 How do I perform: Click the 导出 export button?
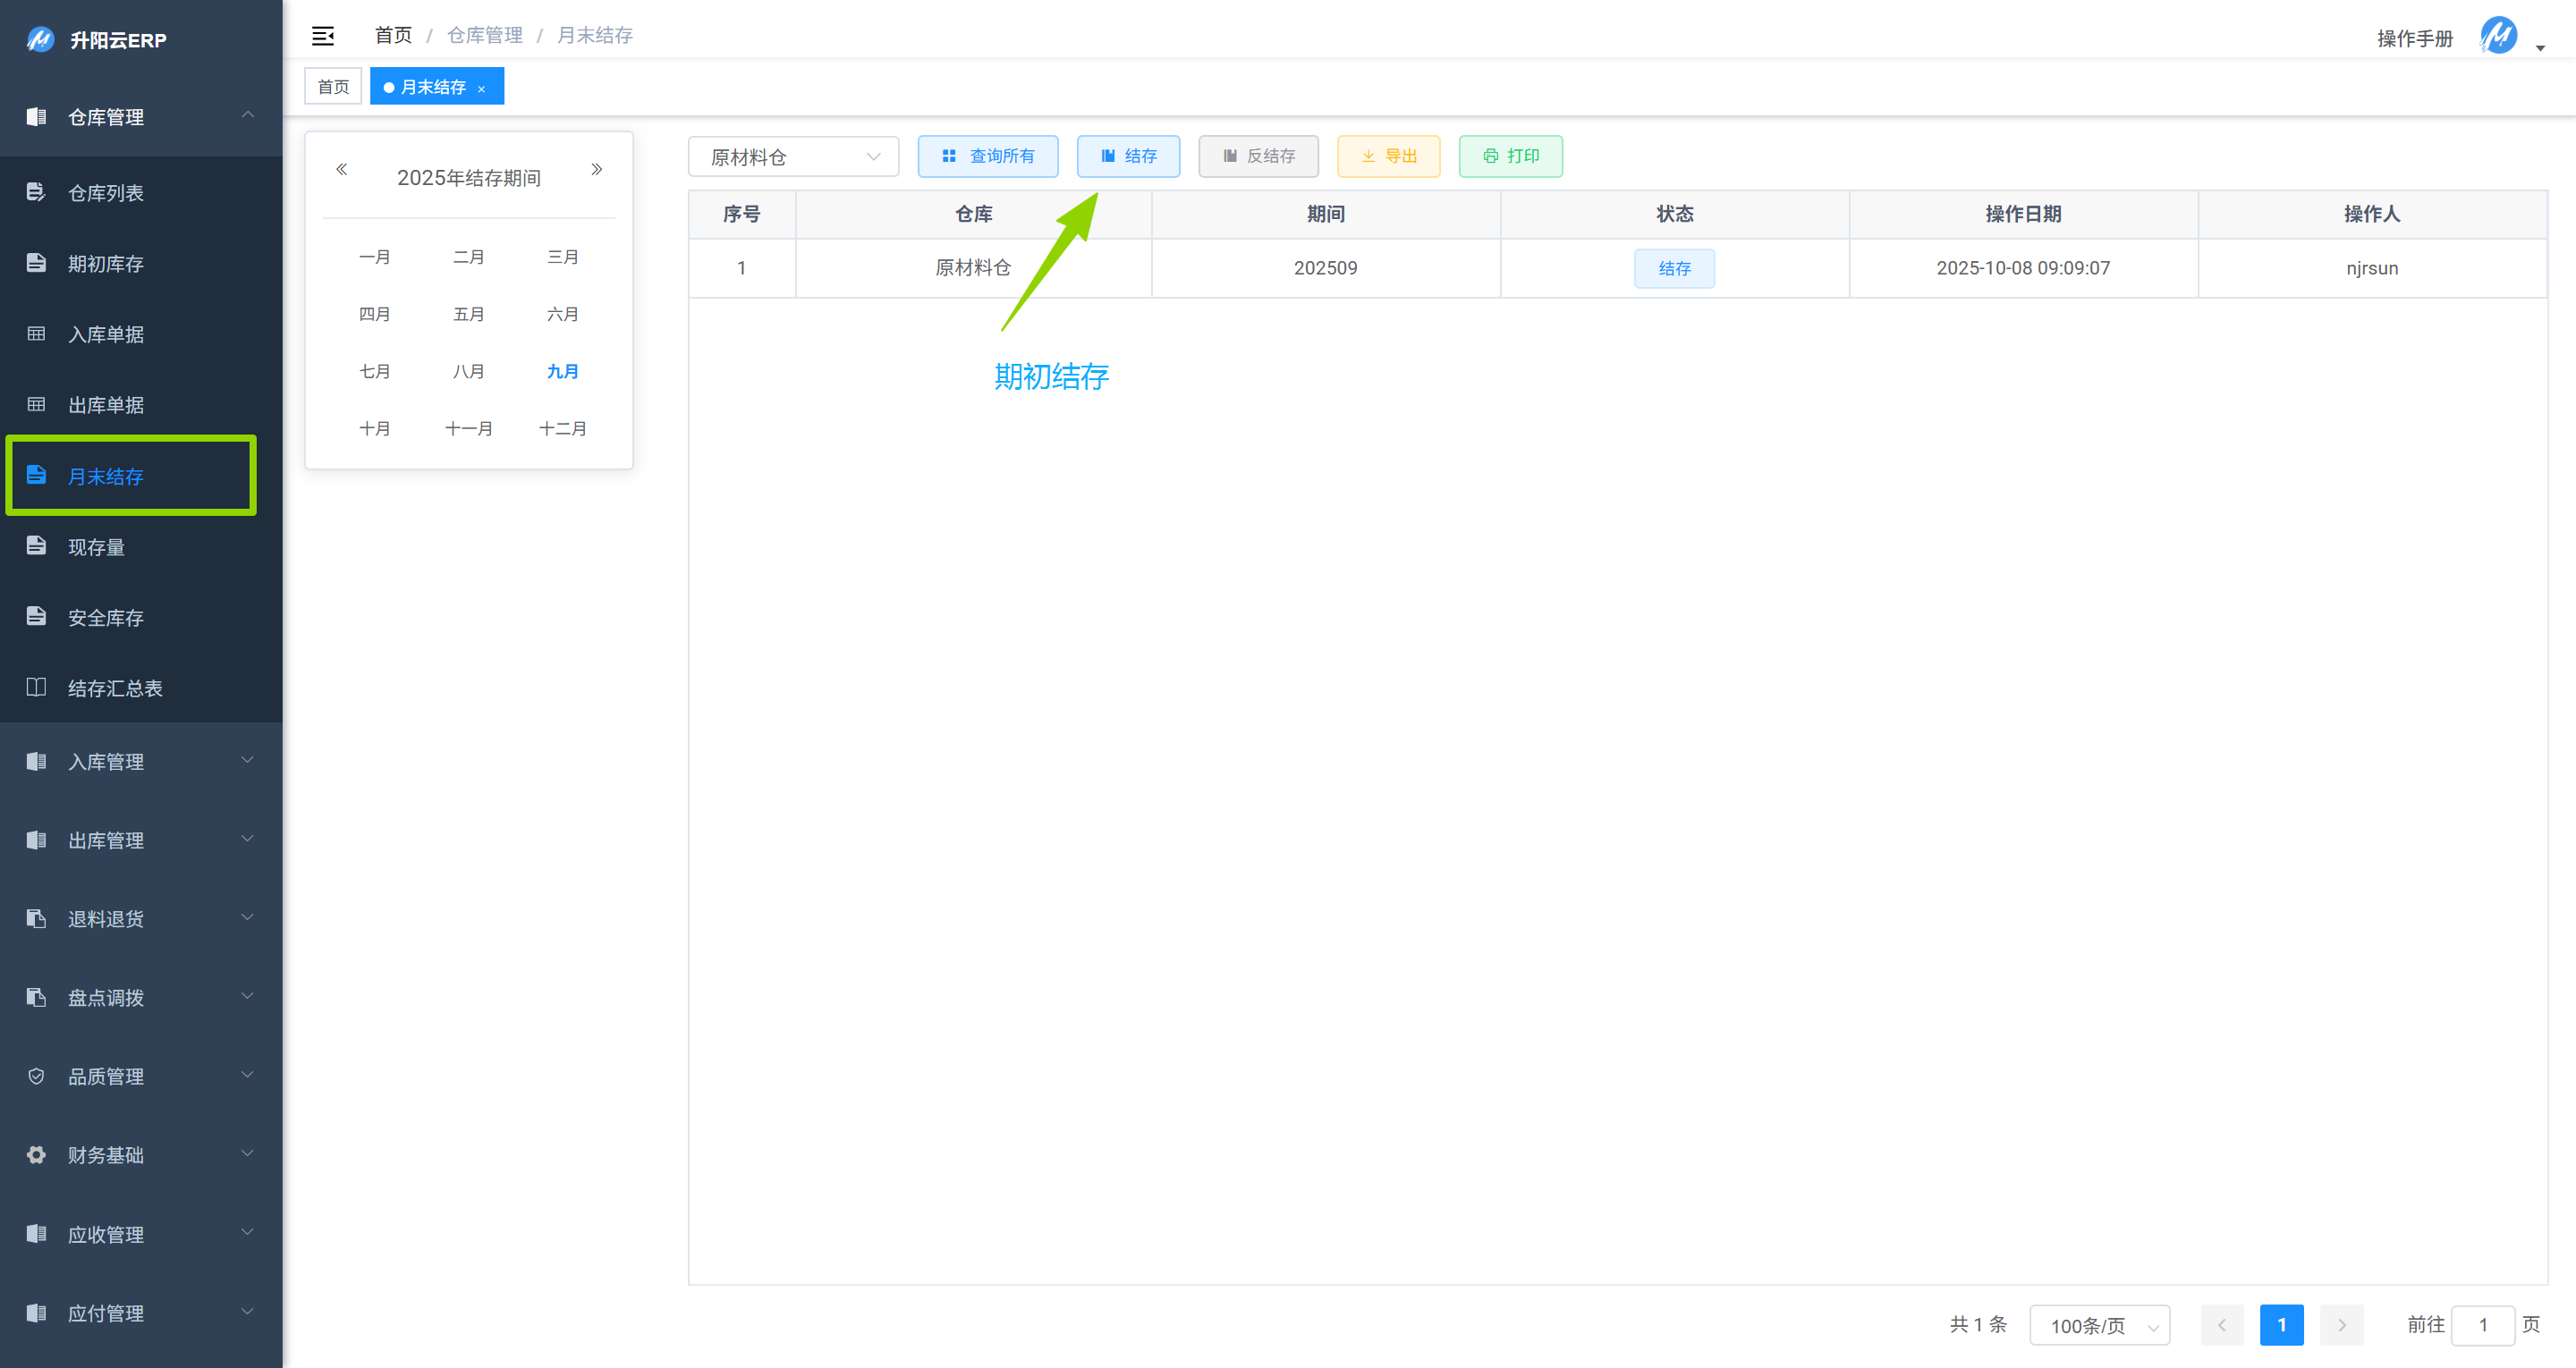coord(1388,156)
